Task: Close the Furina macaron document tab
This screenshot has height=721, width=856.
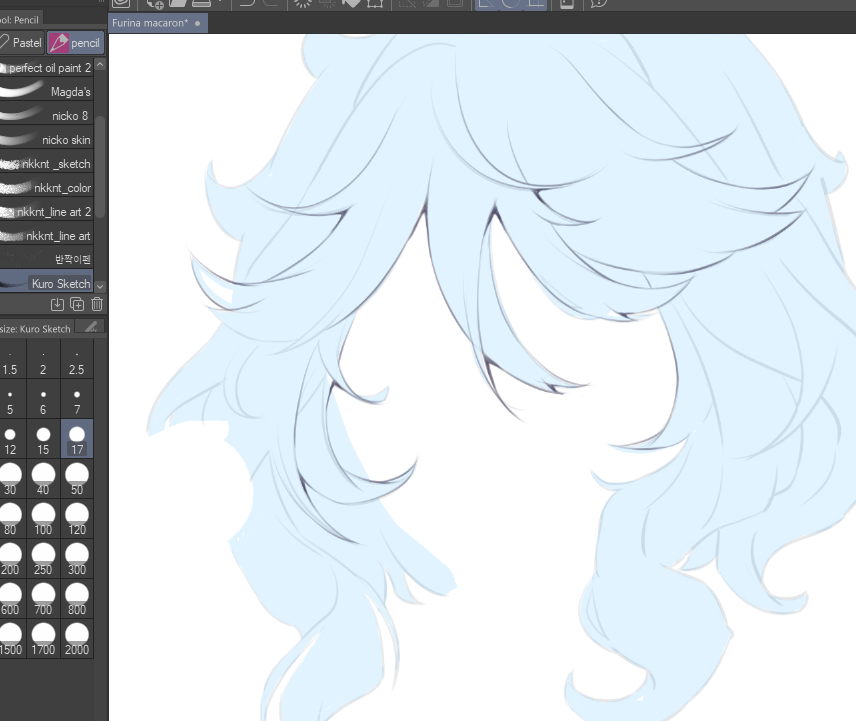Action: point(198,23)
